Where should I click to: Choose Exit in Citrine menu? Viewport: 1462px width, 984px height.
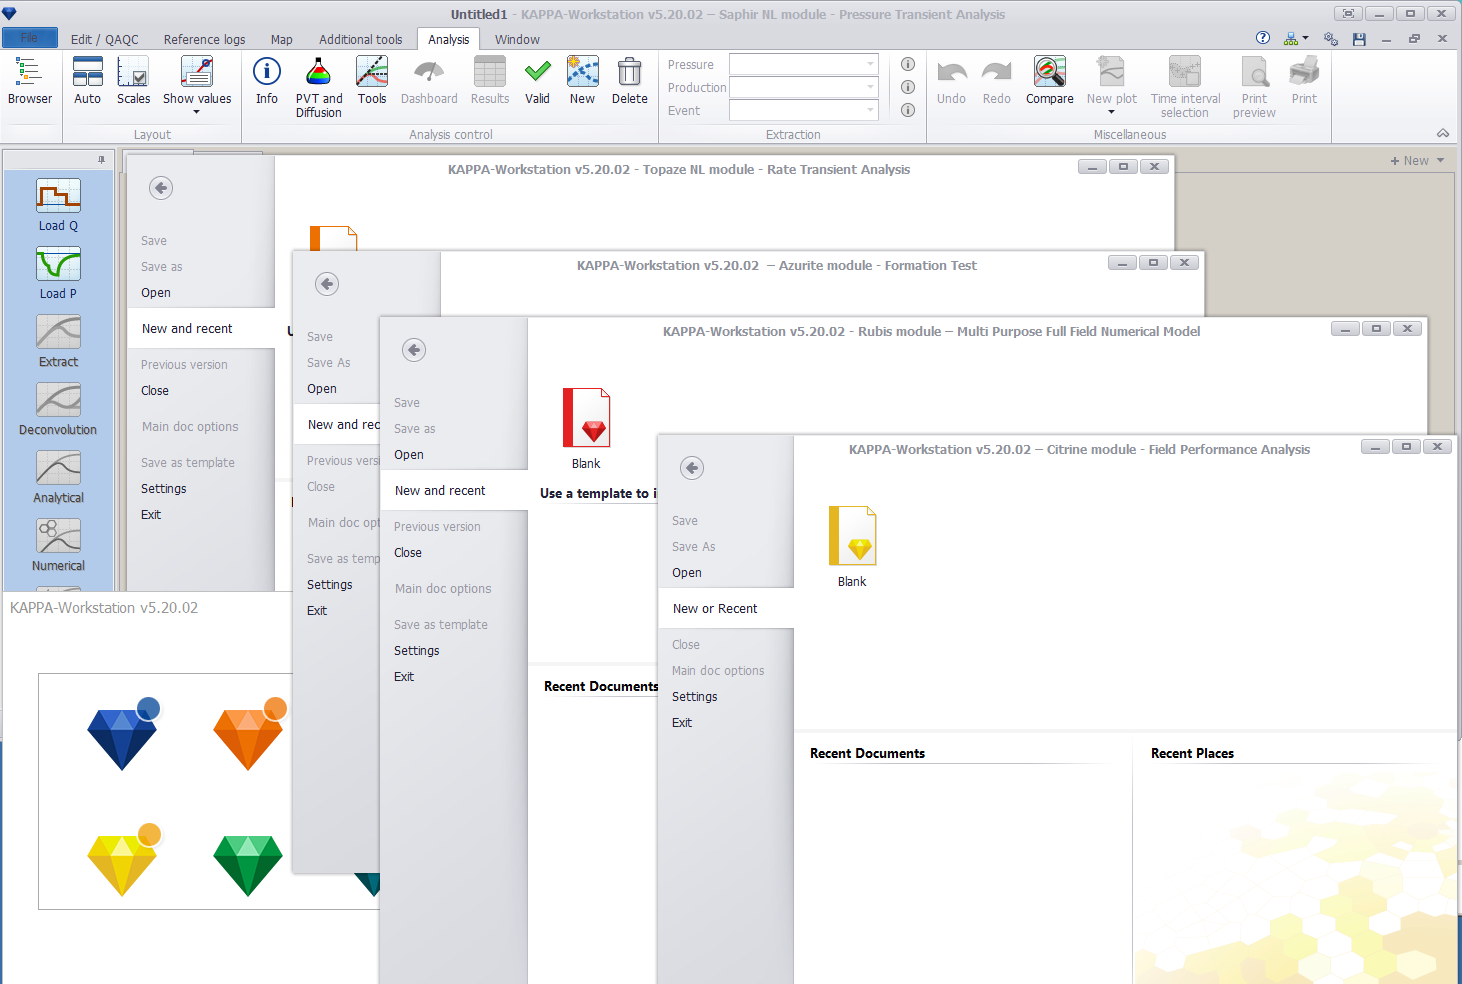682,723
